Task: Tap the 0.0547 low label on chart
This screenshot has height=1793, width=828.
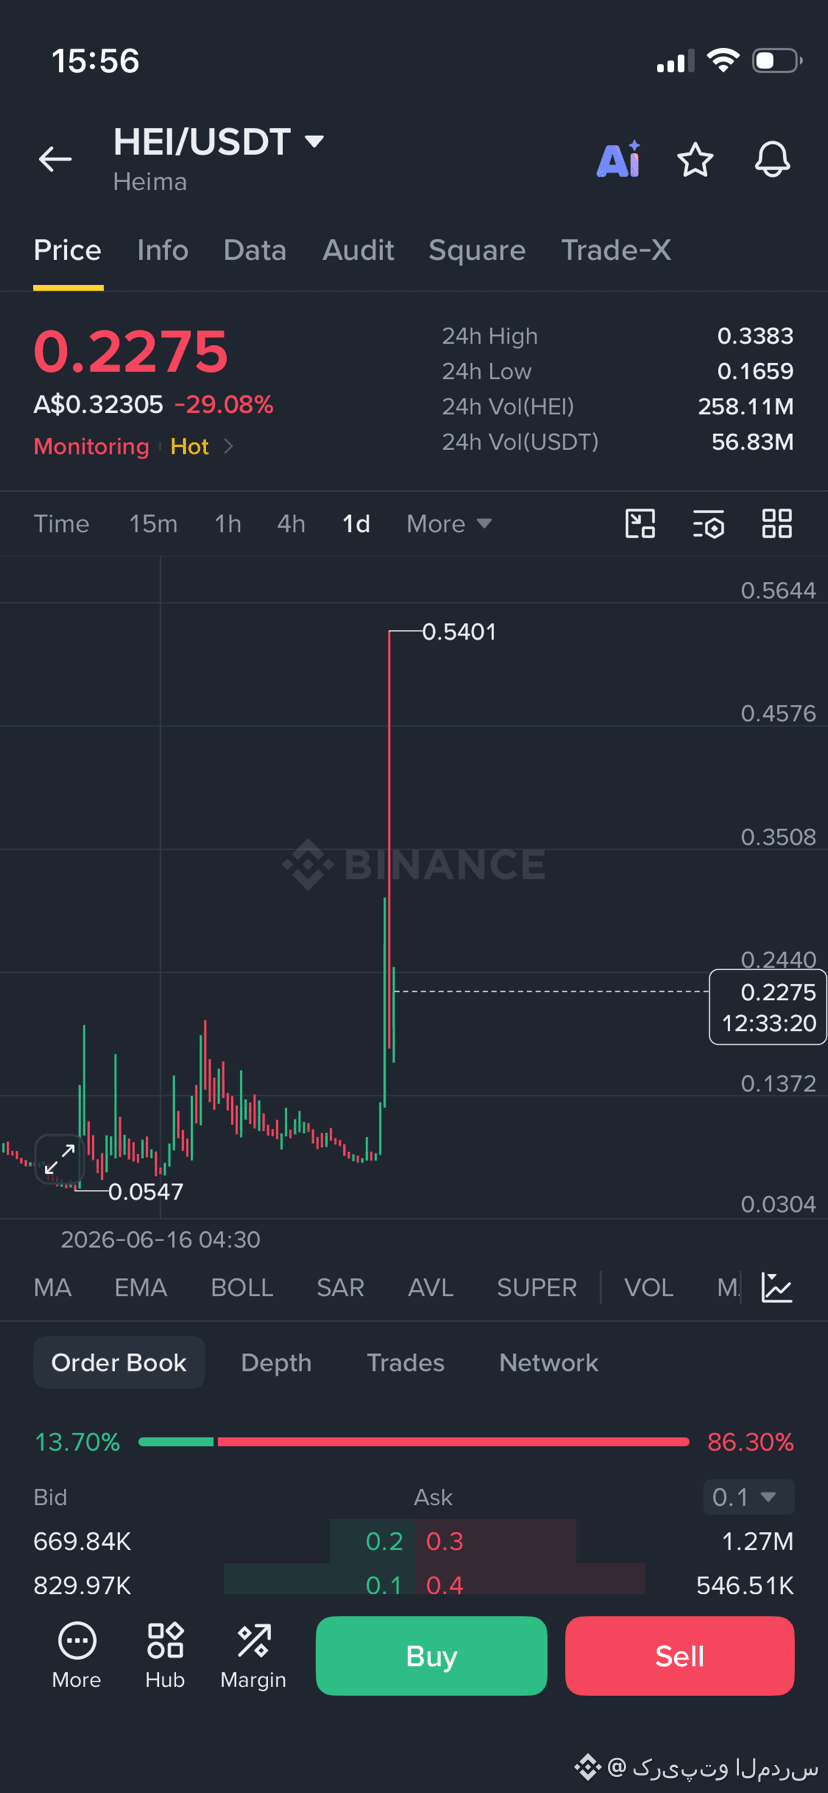Action: pyautogui.click(x=146, y=1192)
